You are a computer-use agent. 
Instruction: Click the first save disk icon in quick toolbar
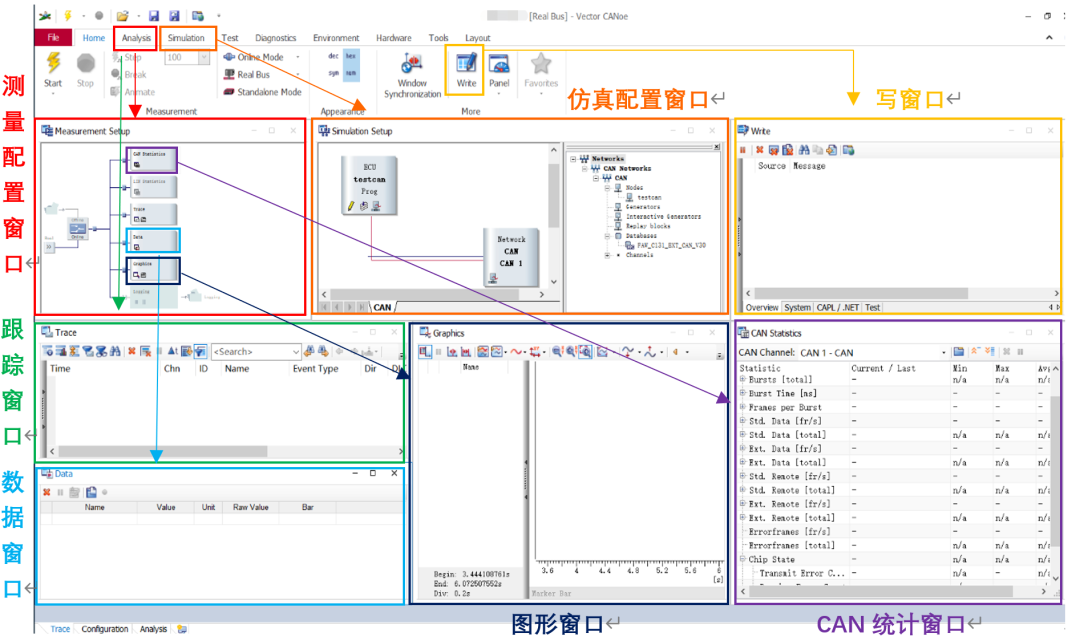coord(154,15)
